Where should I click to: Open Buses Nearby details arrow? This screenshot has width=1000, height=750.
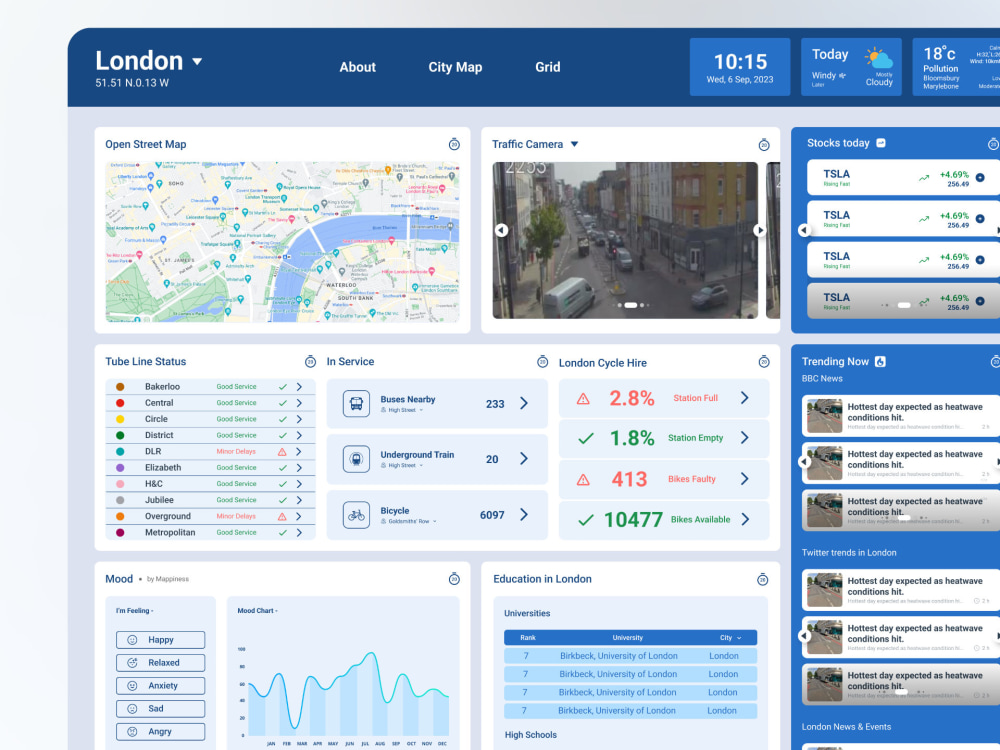coord(524,403)
